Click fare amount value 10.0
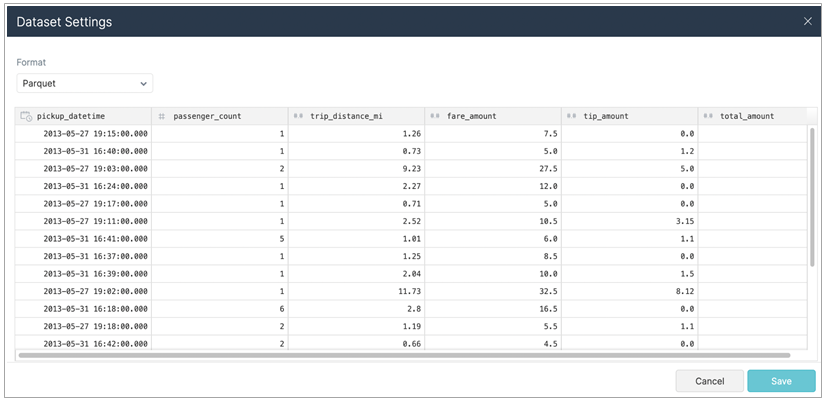 coord(548,274)
